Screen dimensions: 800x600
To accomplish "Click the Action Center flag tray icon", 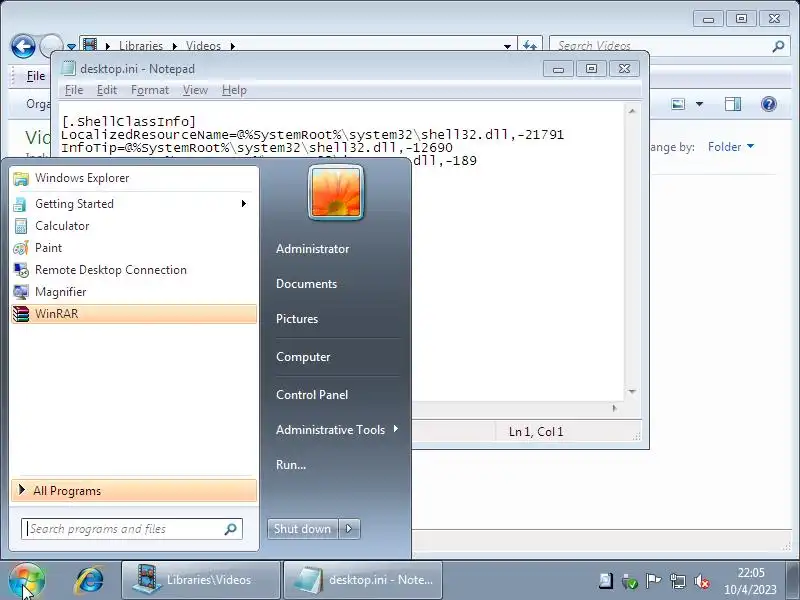I will [653, 581].
